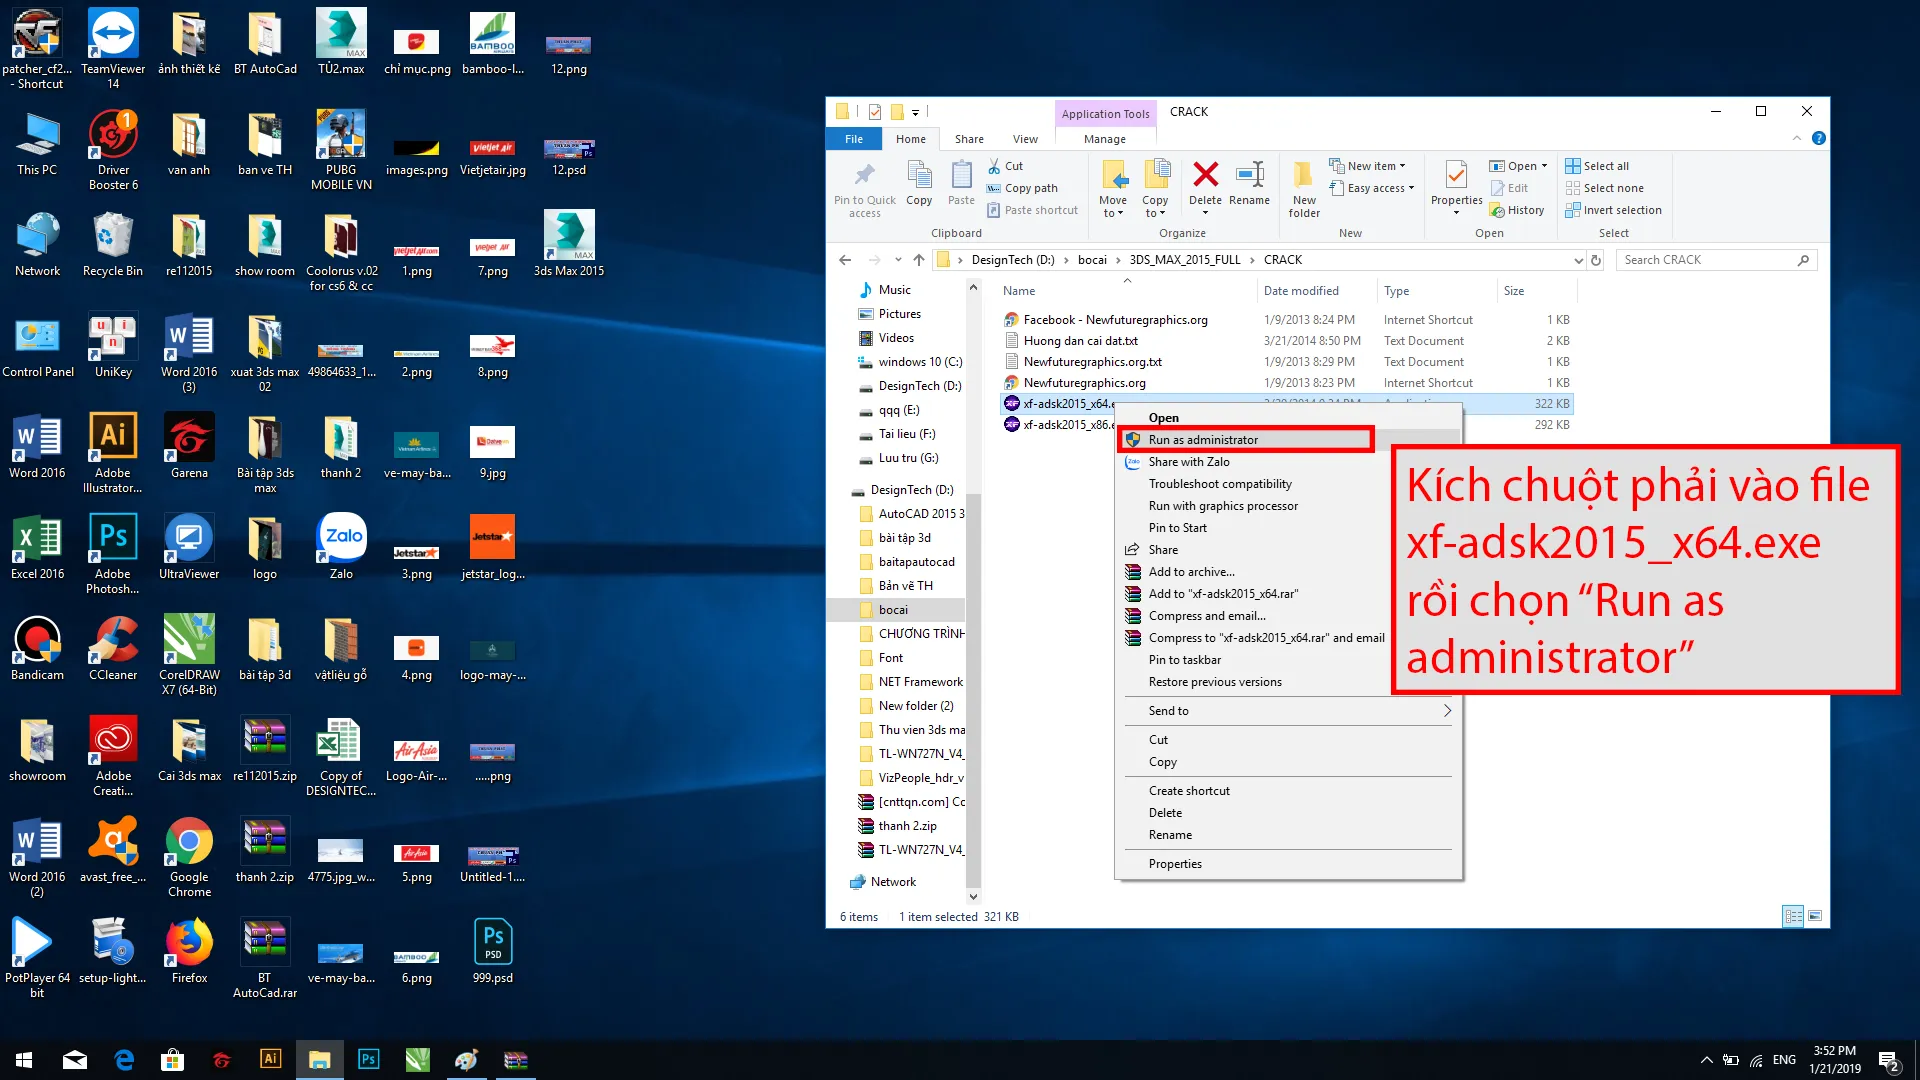Expand Send to submenu arrow

pyautogui.click(x=1446, y=711)
